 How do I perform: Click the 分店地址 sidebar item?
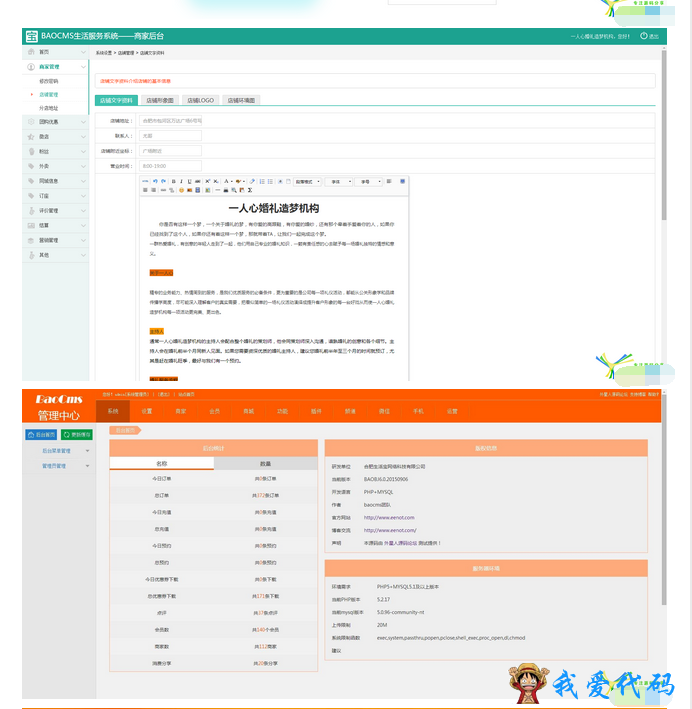point(48,109)
